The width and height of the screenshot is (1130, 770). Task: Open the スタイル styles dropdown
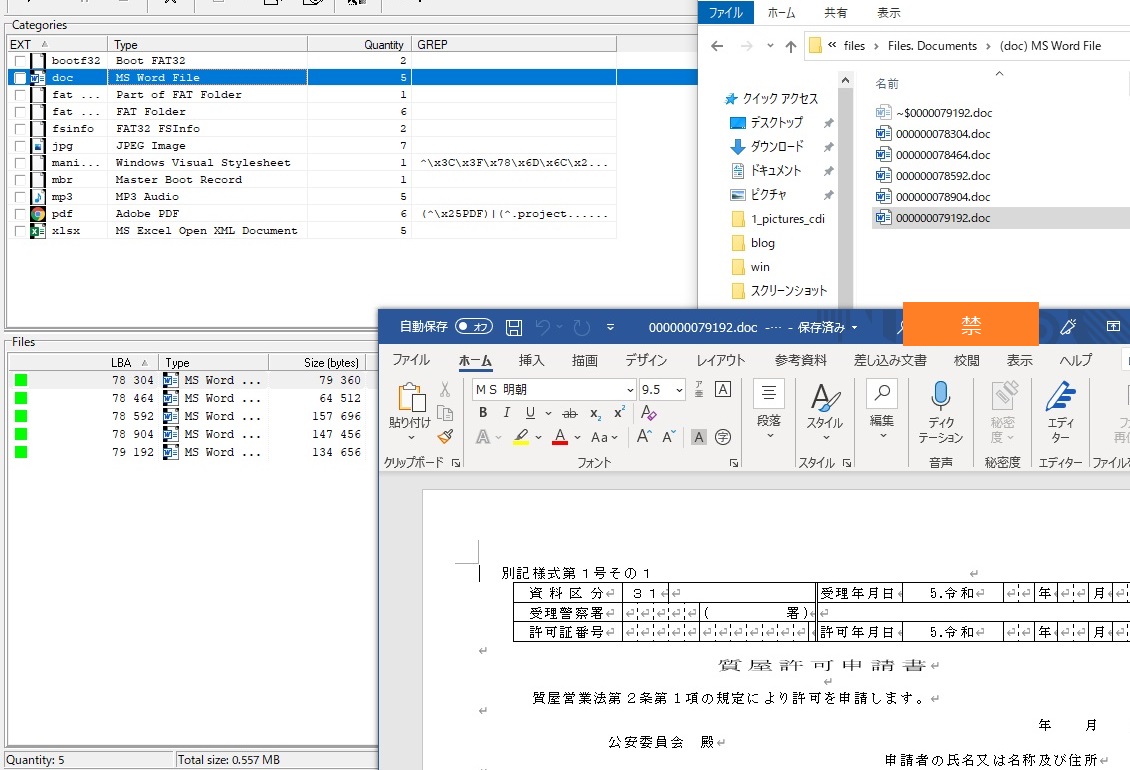tap(824, 410)
